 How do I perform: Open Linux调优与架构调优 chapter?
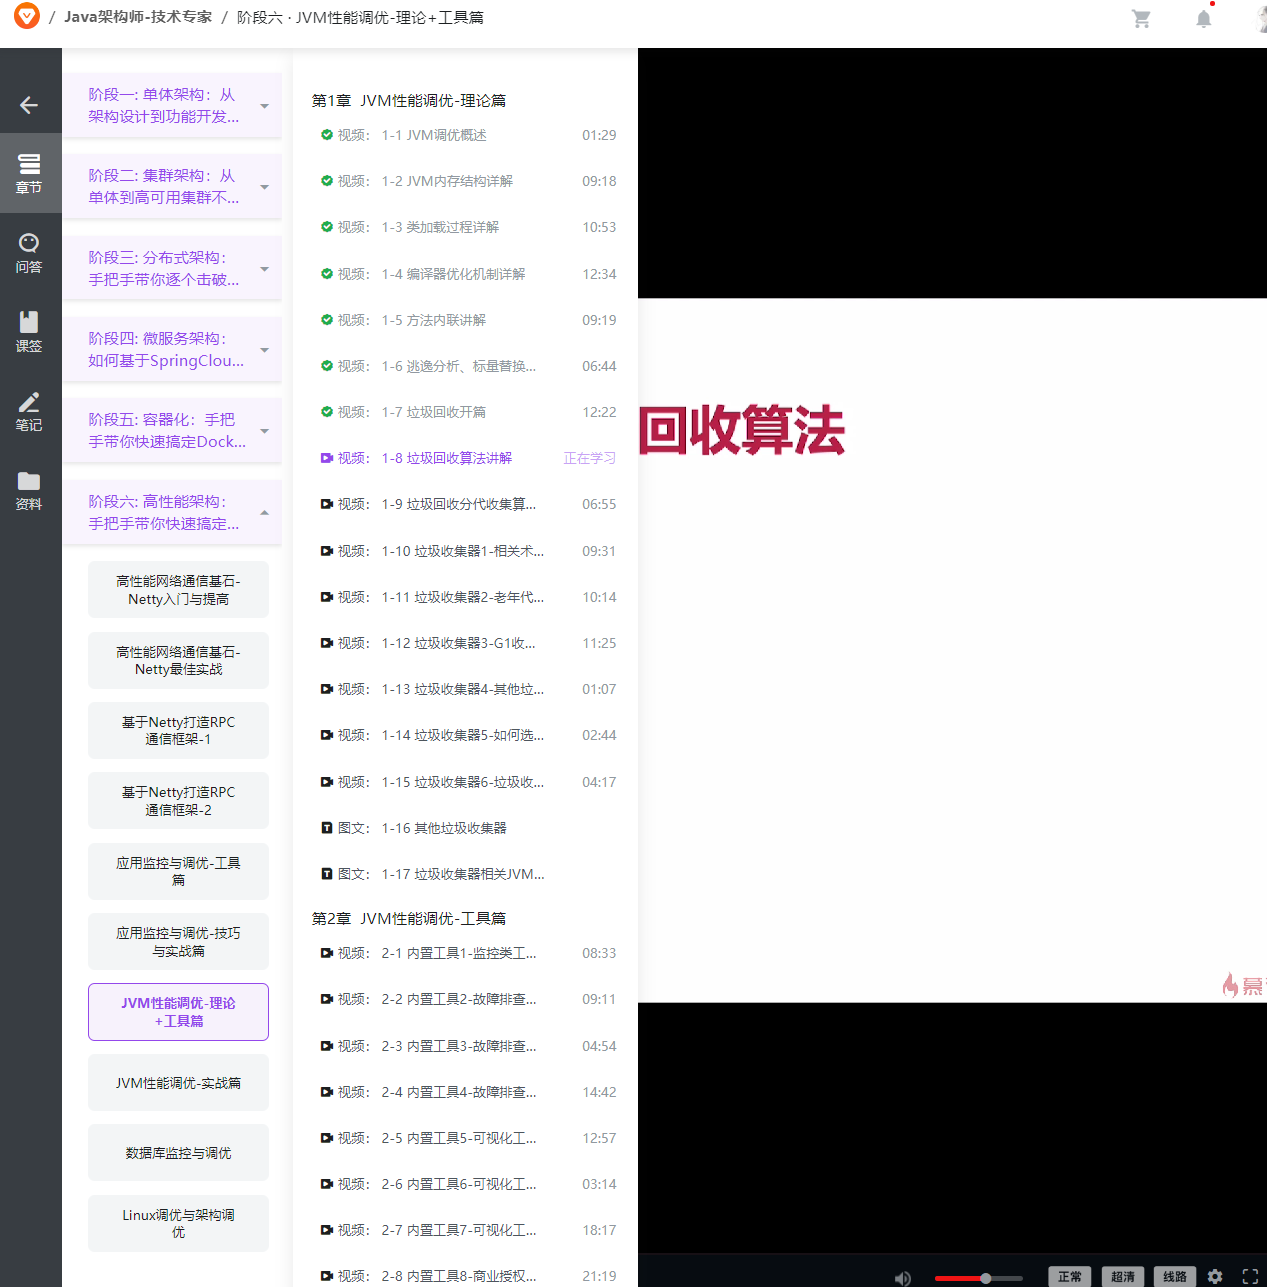[178, 1223]
